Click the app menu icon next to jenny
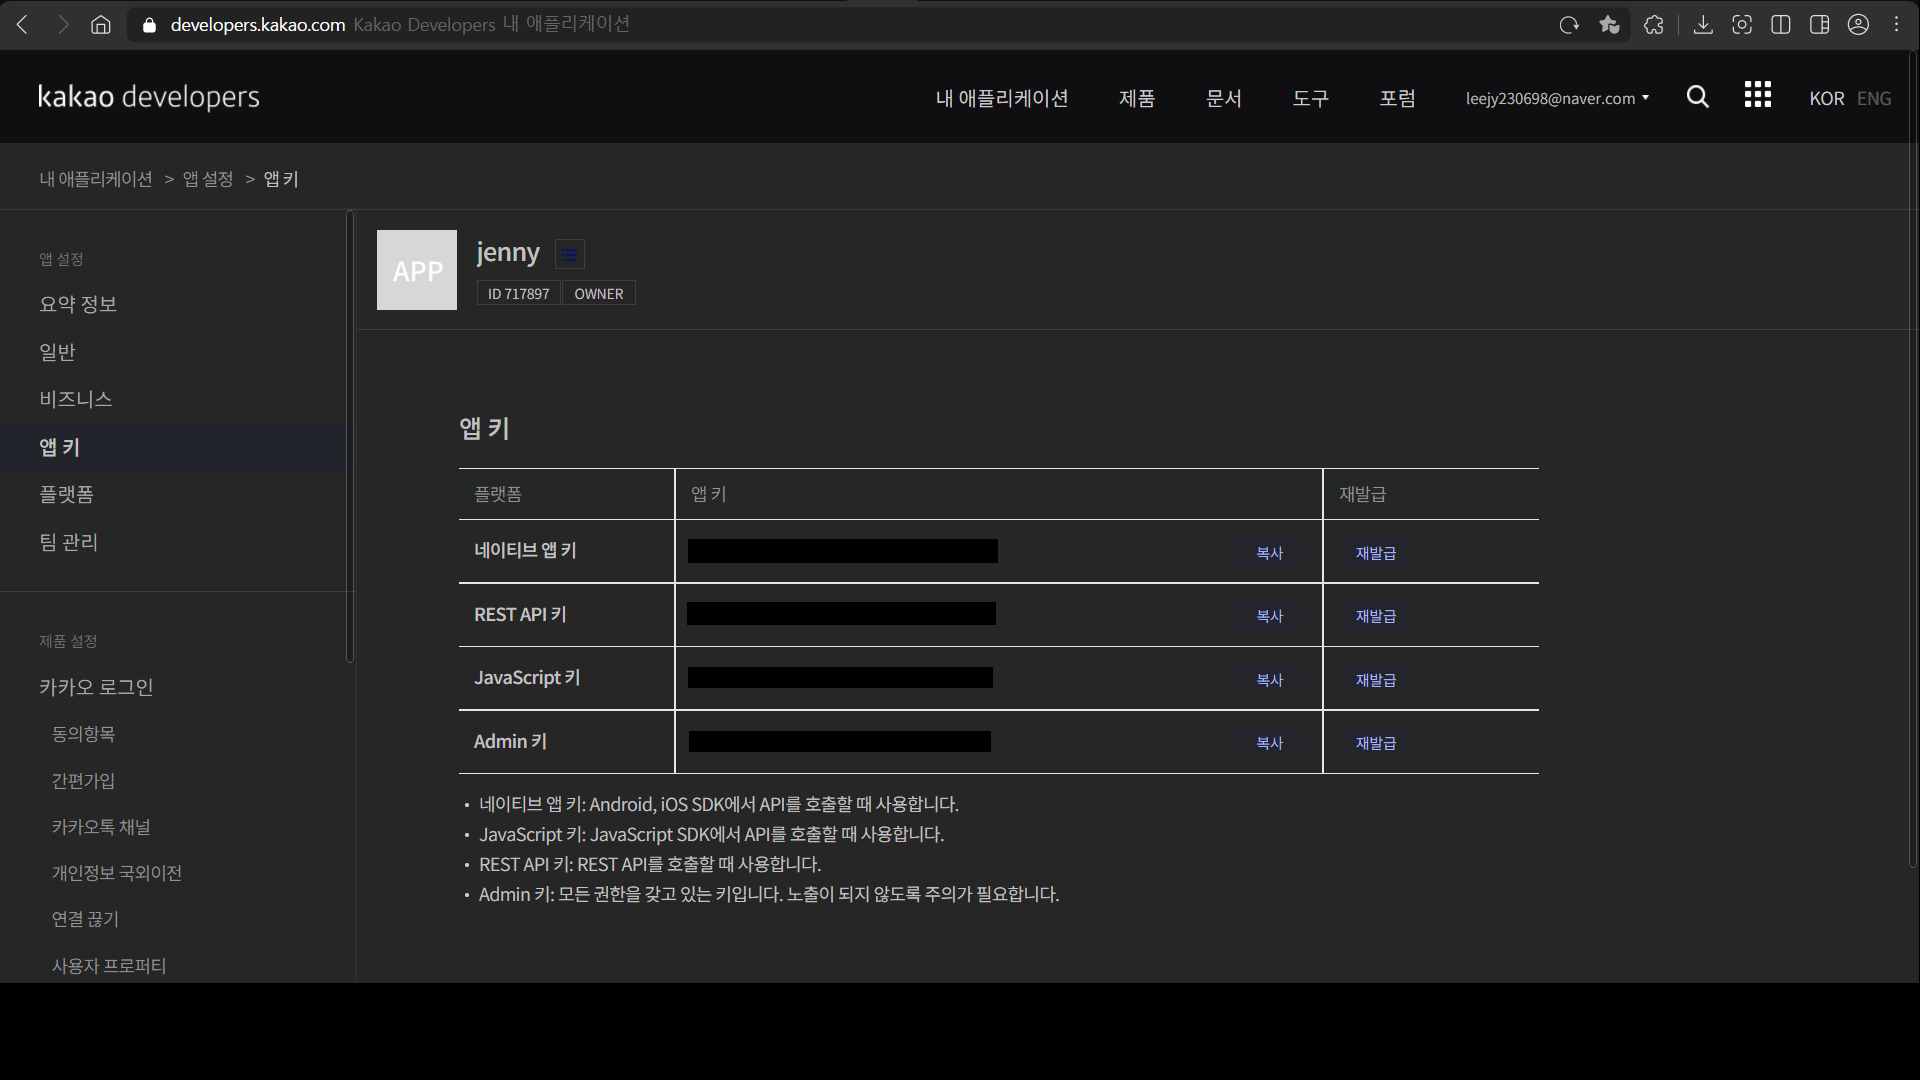This screenshot has height=1080, width=1920. coord(570,255)
